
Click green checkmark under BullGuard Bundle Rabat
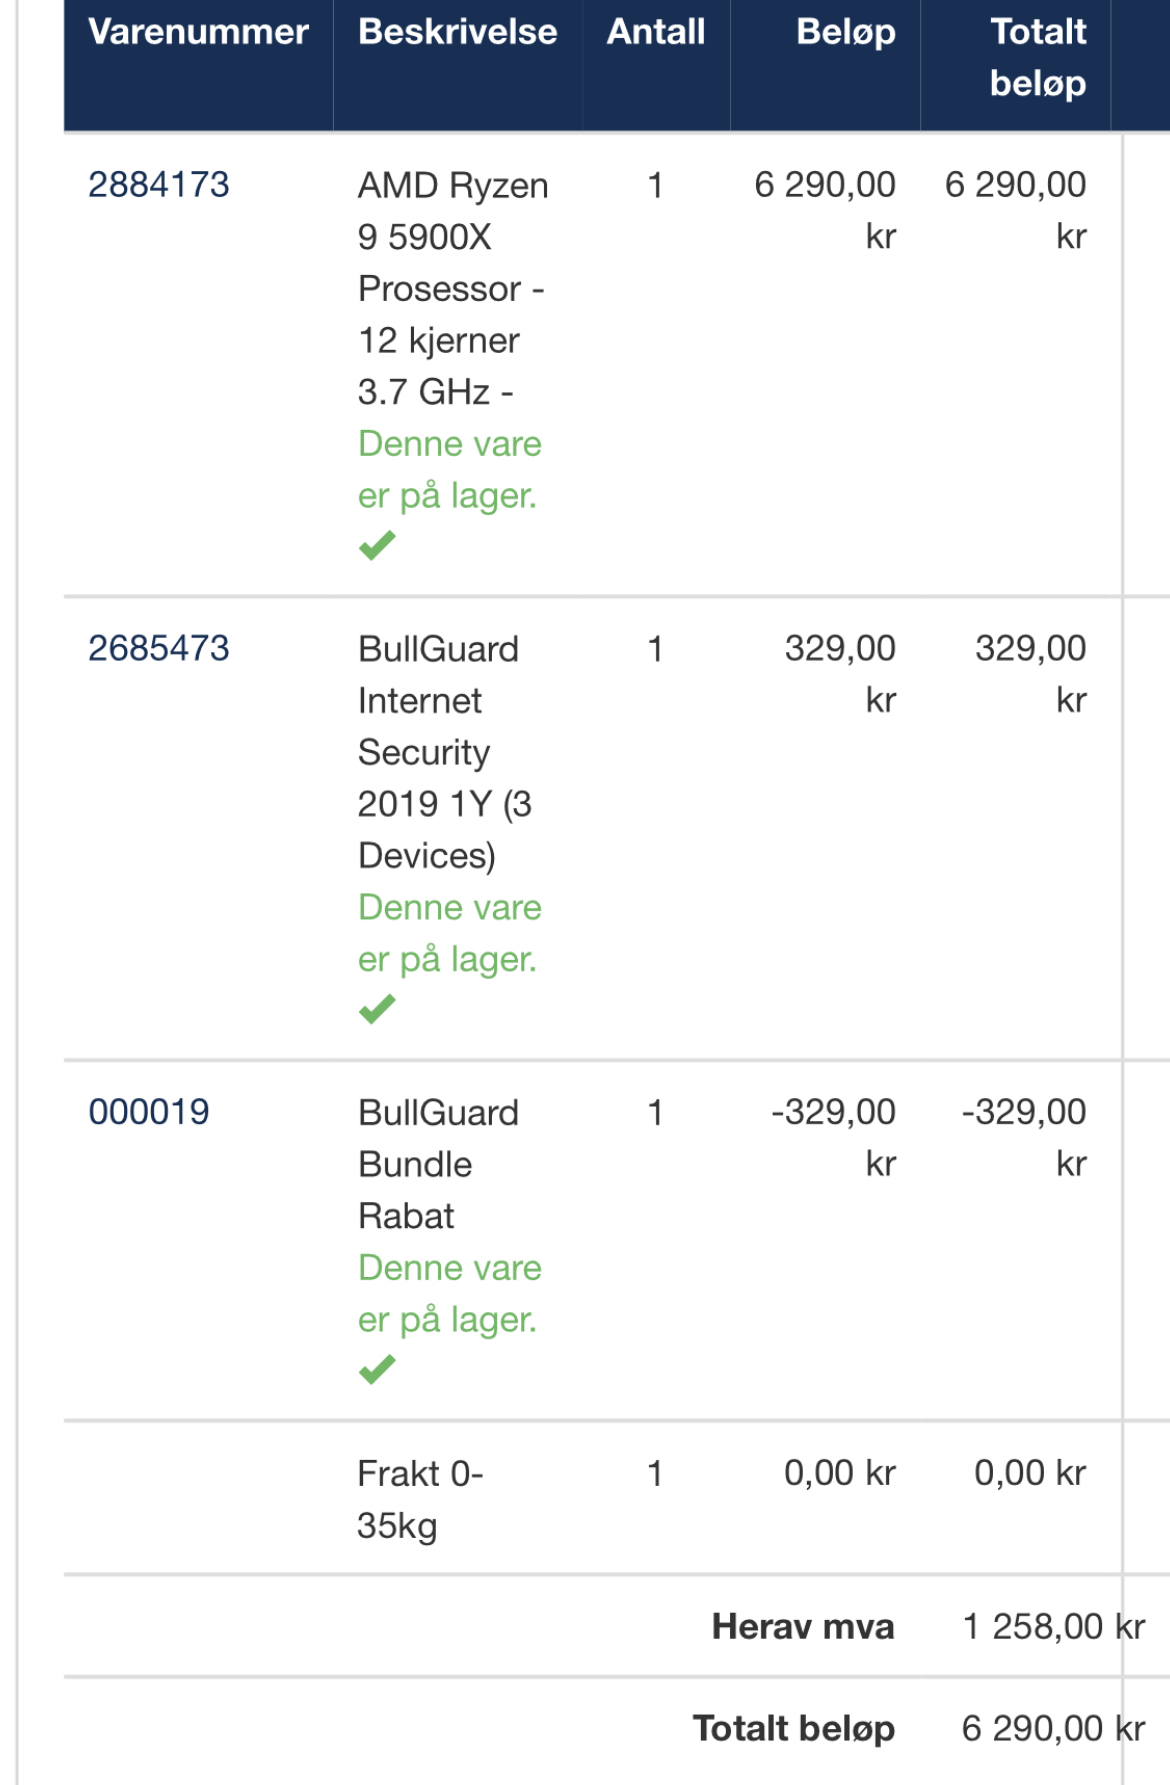point(377,1369)
